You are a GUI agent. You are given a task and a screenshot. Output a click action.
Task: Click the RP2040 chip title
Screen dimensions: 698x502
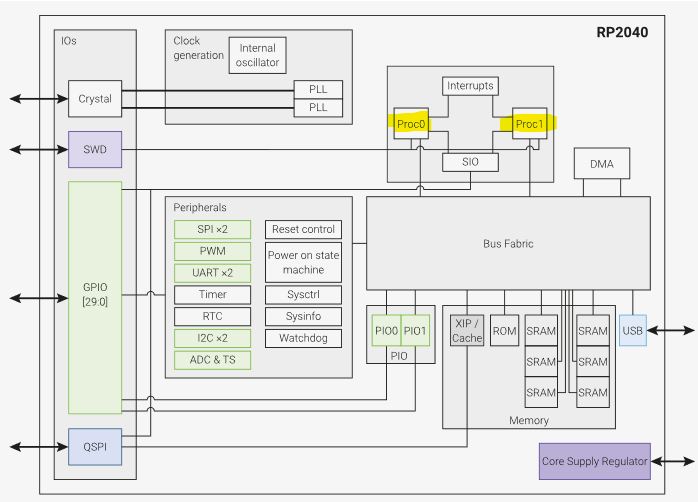(x=622, y=32)
